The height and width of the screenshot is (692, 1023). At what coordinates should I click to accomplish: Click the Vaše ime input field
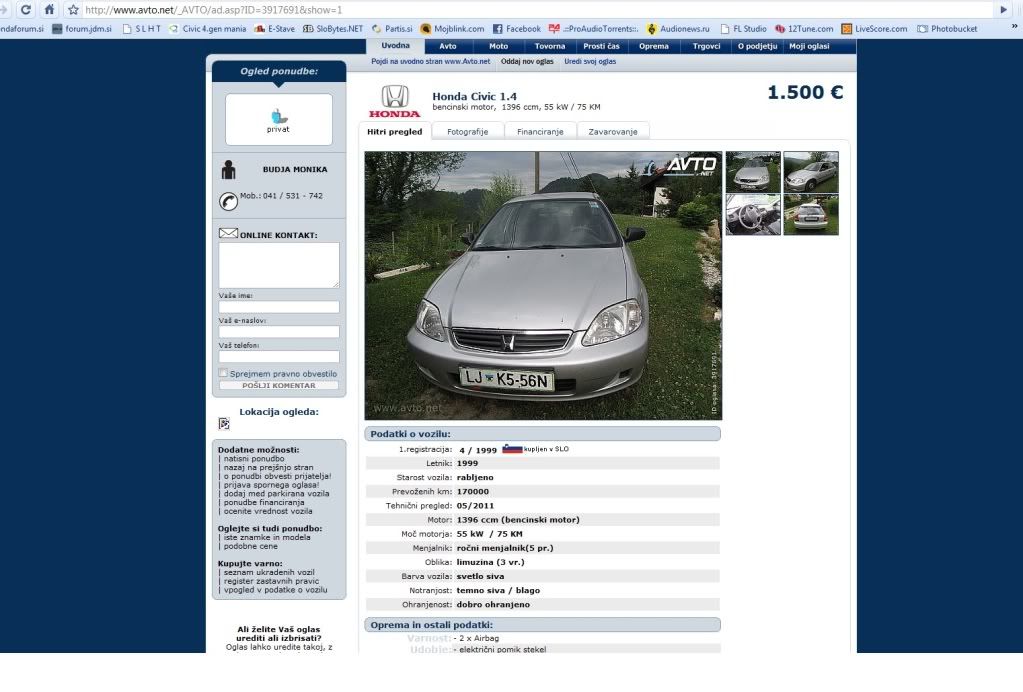tap(279, 307)
